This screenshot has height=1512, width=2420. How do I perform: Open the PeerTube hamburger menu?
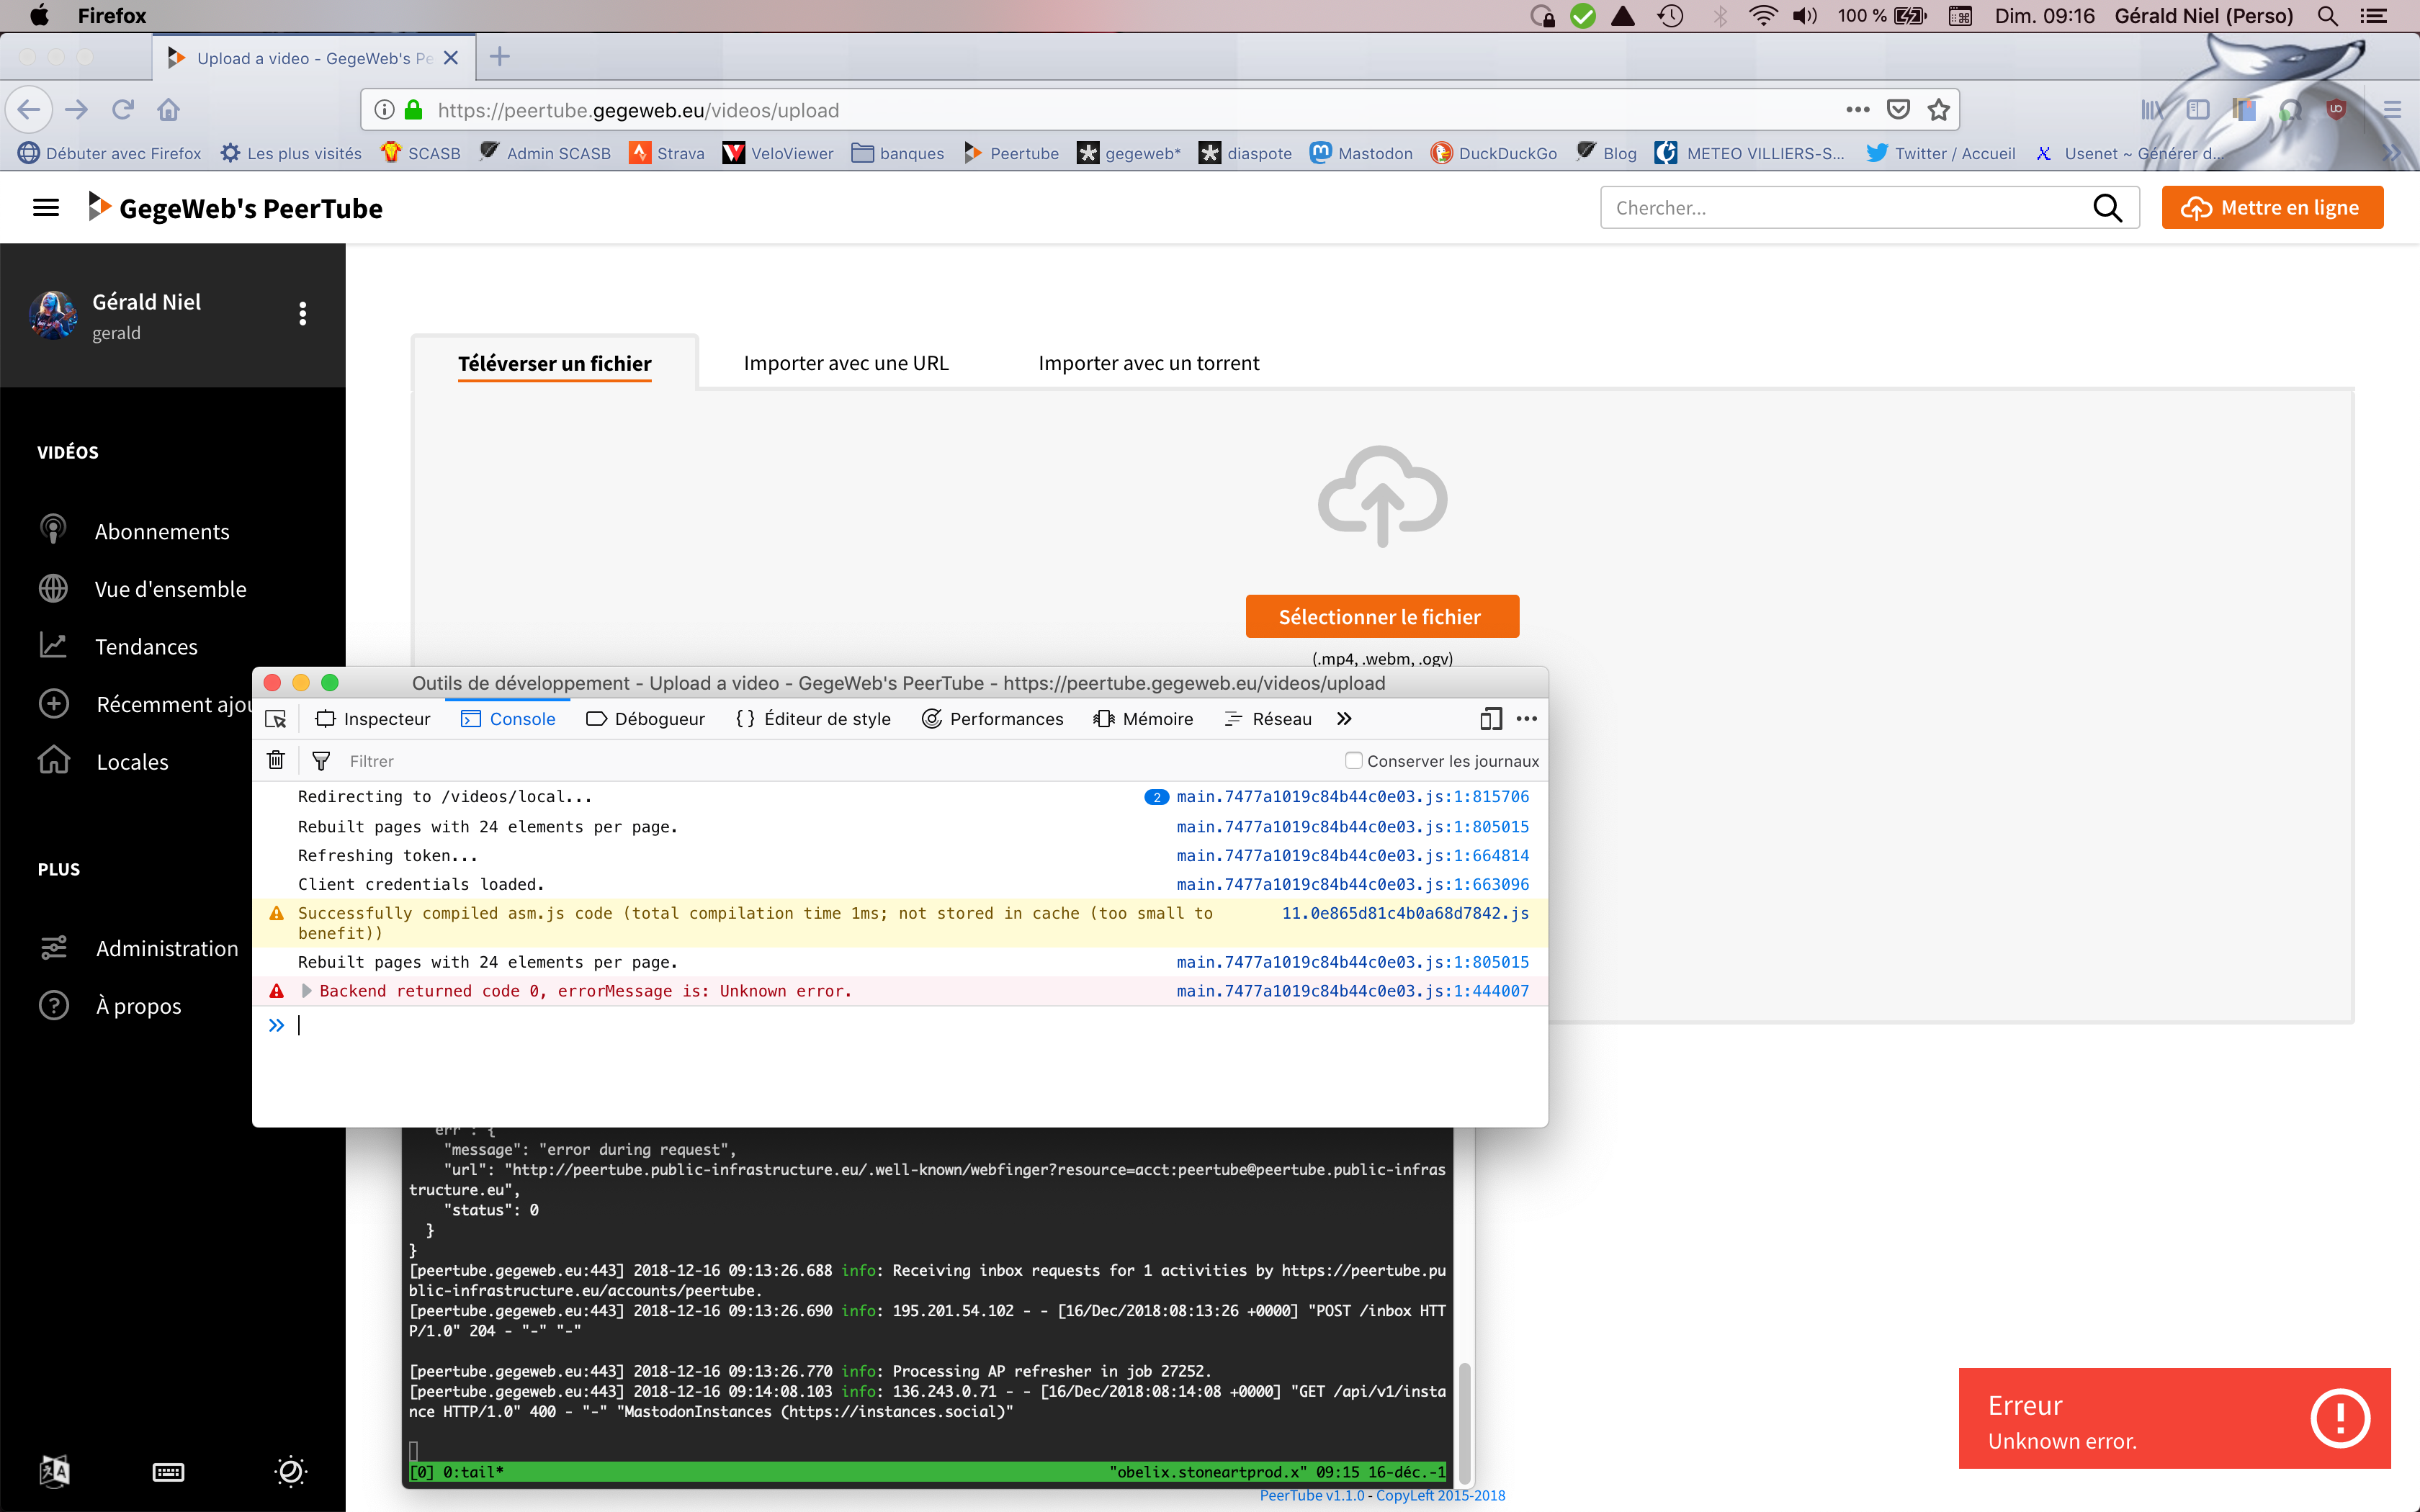point(46,207)
